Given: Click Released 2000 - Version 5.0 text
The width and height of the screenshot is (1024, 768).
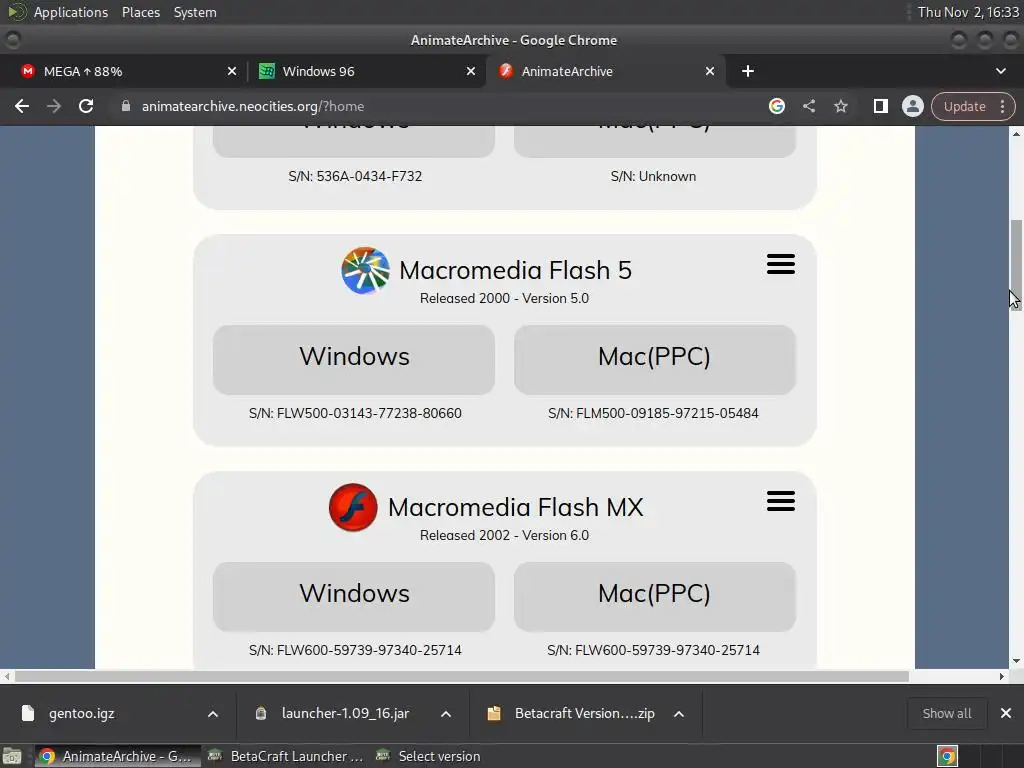Looking at the screenshot, I should pos(504,298).
